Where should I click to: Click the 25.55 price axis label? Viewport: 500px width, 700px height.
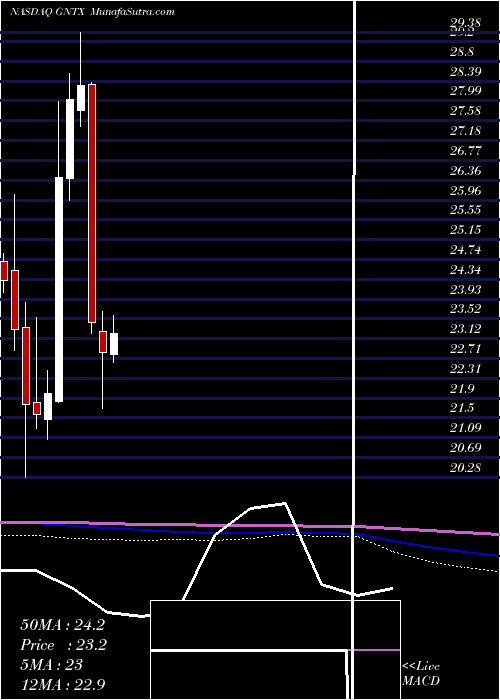coord(466,210)
